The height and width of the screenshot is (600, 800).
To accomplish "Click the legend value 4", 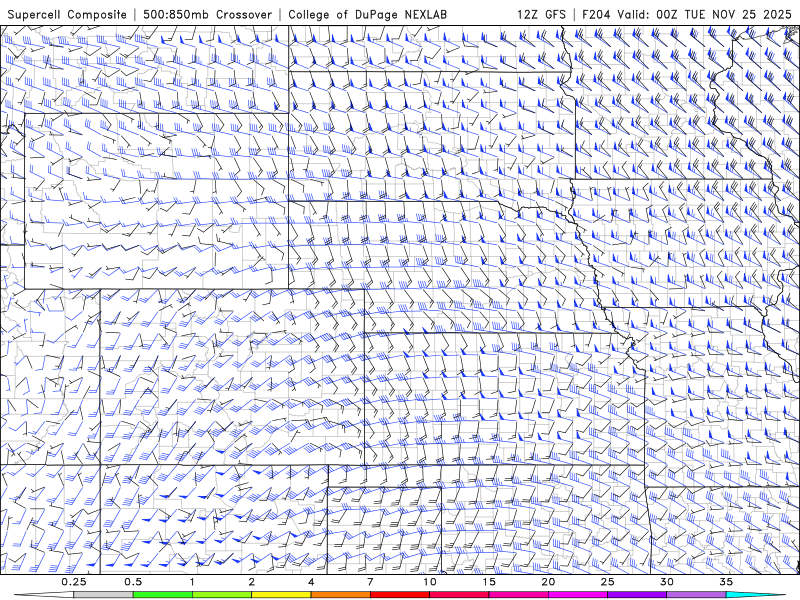I will point(311,582).
